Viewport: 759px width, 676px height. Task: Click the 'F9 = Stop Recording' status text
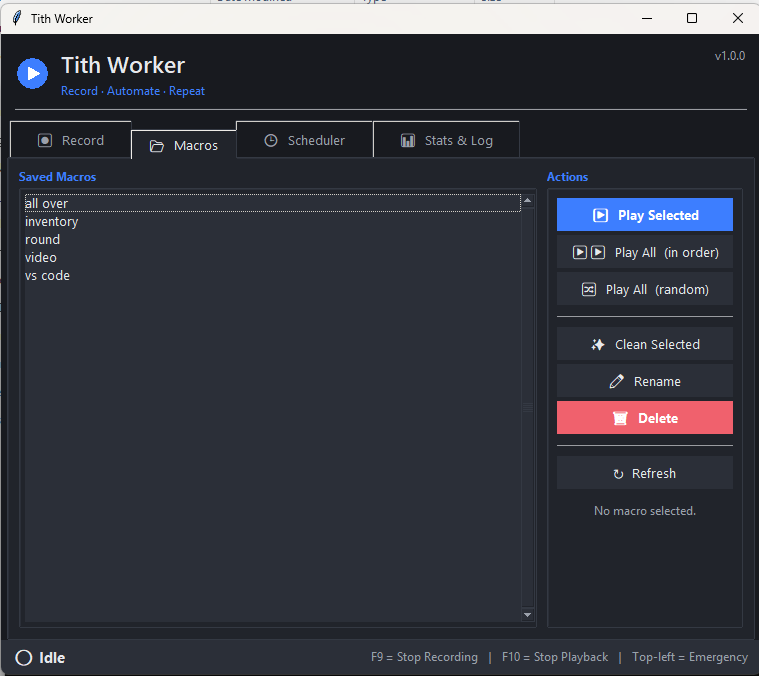[424, 657]
